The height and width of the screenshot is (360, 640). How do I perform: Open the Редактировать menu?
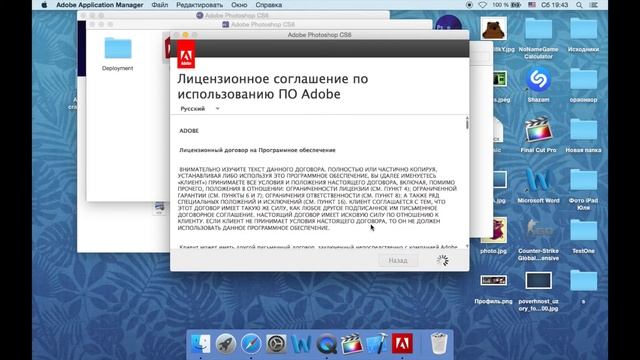click(x=199, y=5)
